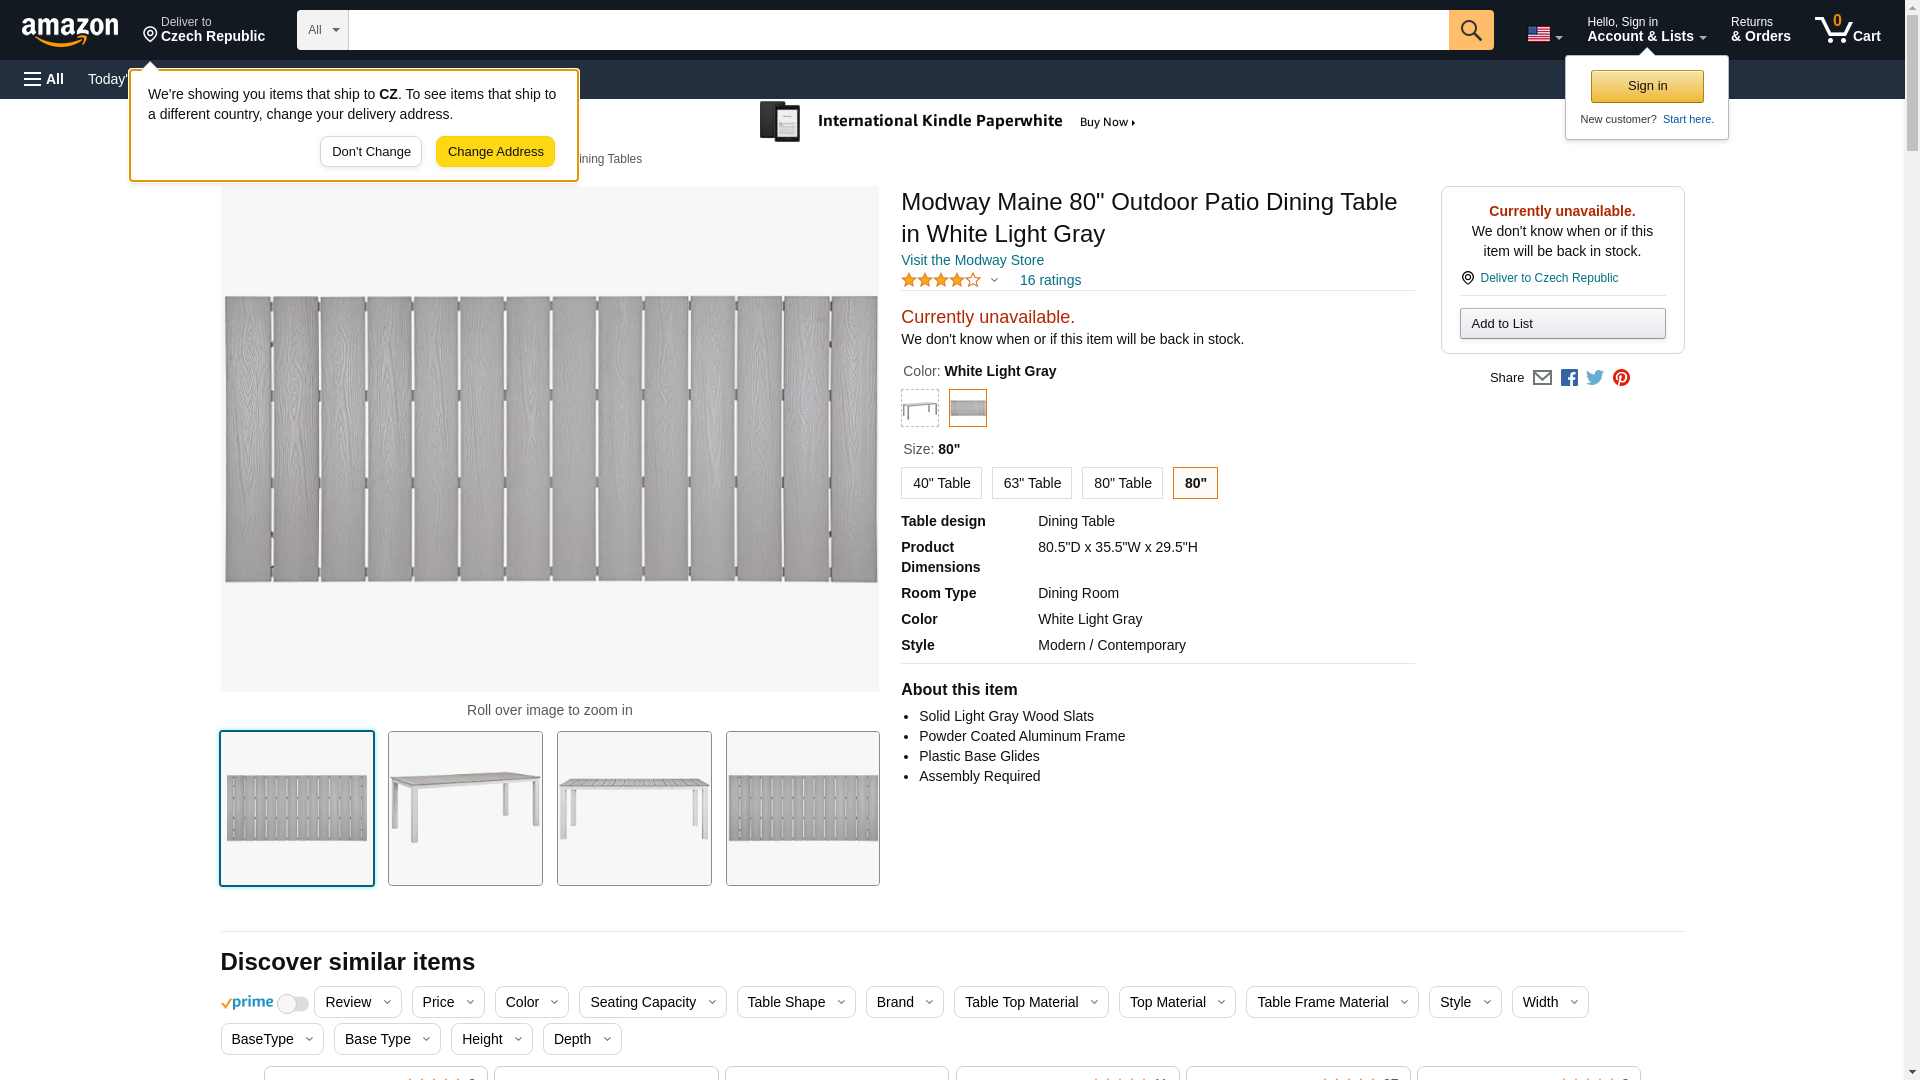This screenshot has height=1080, width=1920.
Task: Open the shopping cart icon
Action: pos(1847,30)
